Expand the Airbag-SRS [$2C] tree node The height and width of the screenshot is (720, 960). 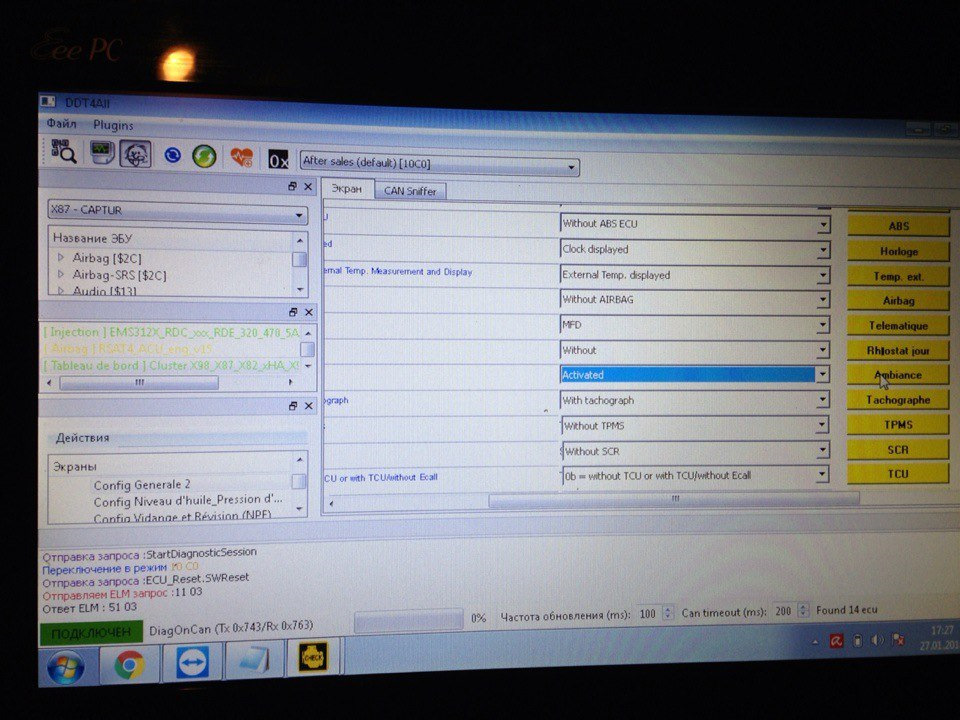[61, 274]
